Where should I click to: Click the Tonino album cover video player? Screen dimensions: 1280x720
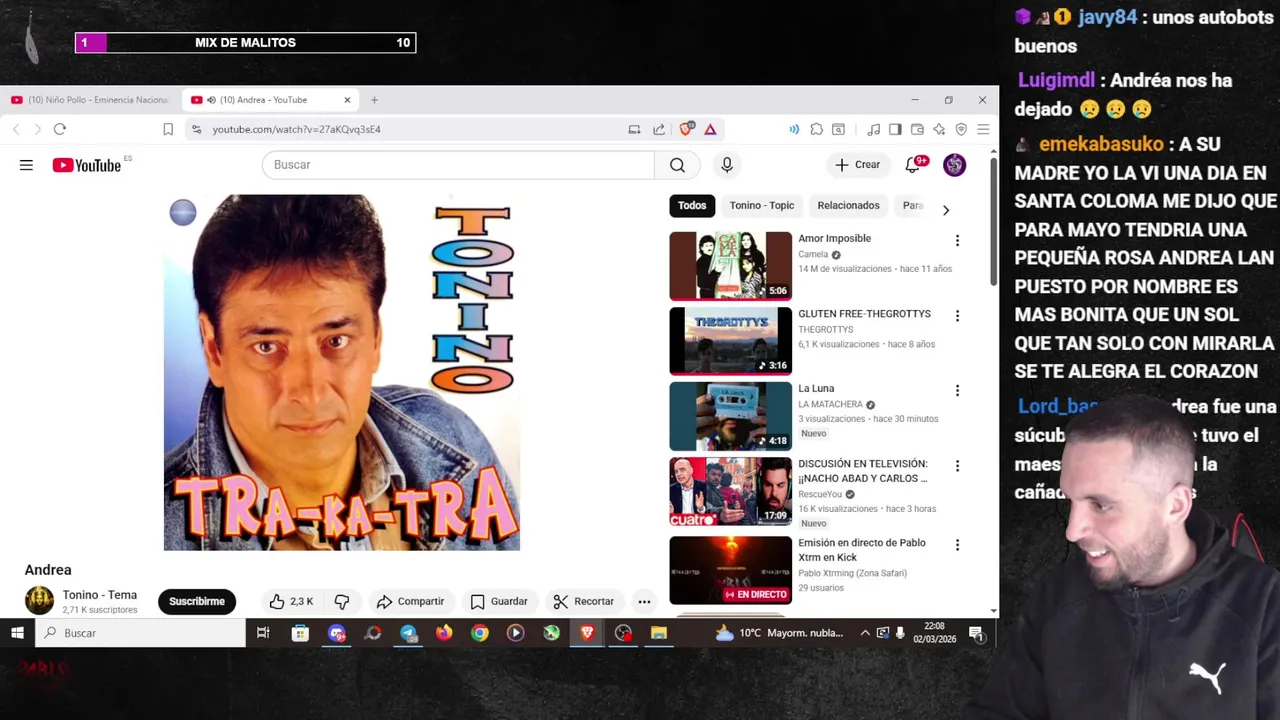click(x=342, y=372)
